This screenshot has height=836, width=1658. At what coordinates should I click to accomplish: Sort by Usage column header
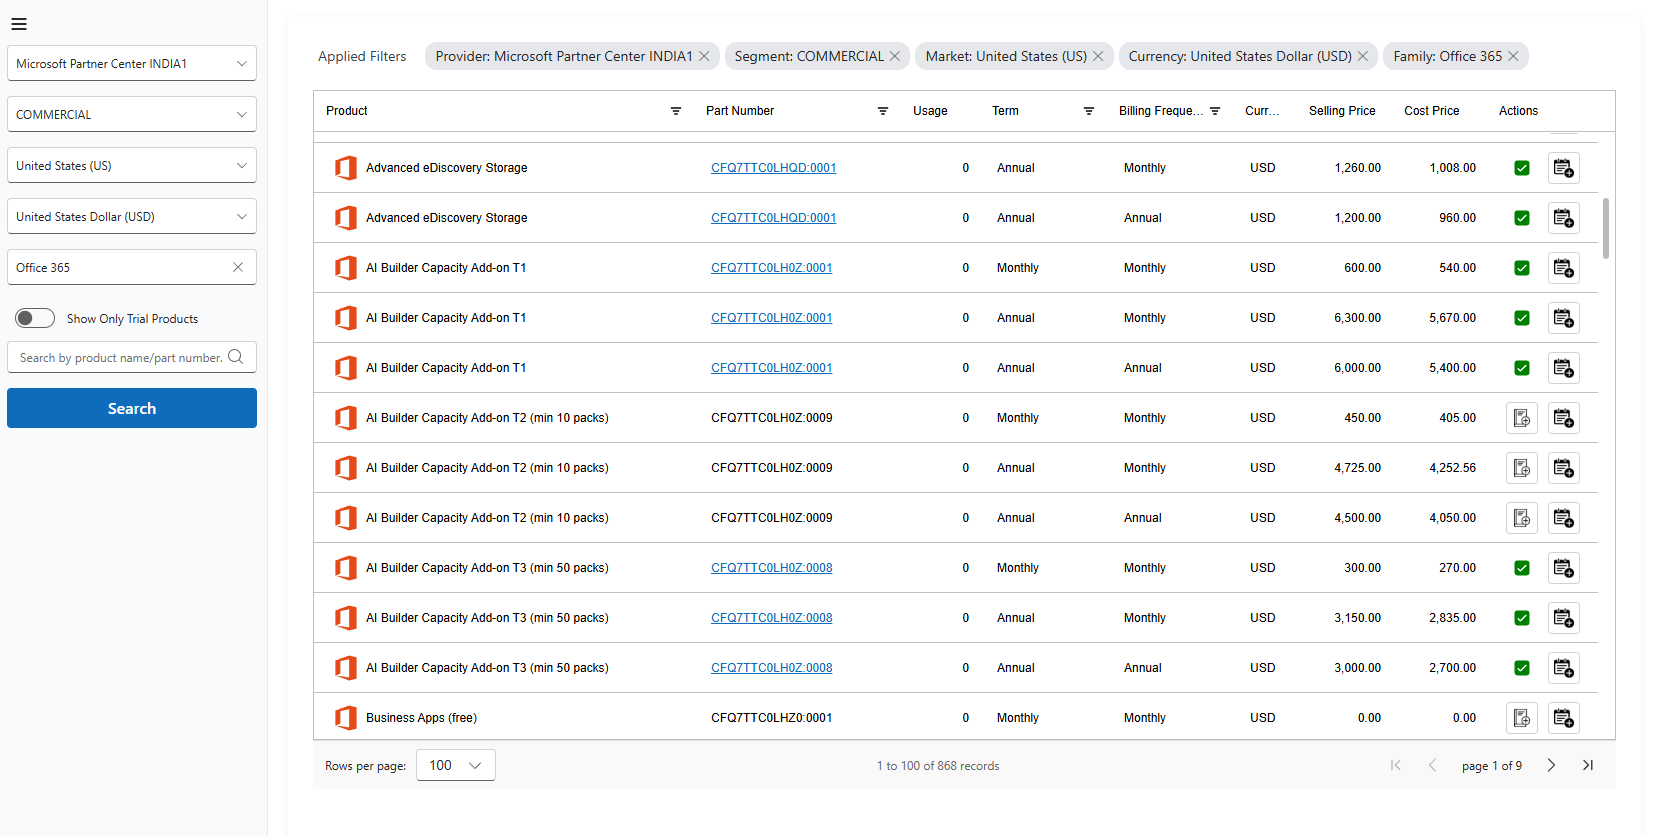point(930,111)
